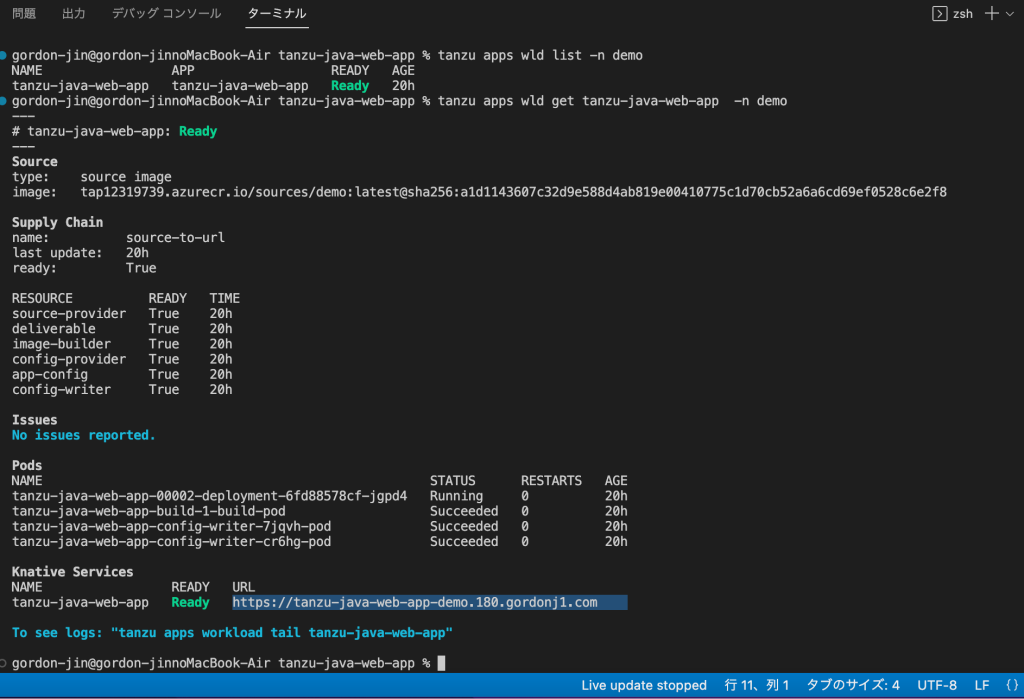Select the UTF-8 encoding indicator
The width and height of the screenshot is (1024, 699).
[935, 685]
